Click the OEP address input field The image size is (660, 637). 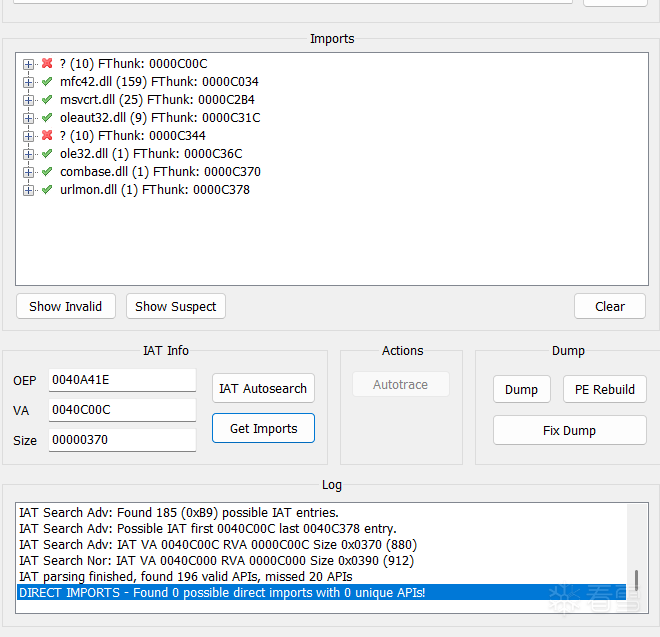122,380
